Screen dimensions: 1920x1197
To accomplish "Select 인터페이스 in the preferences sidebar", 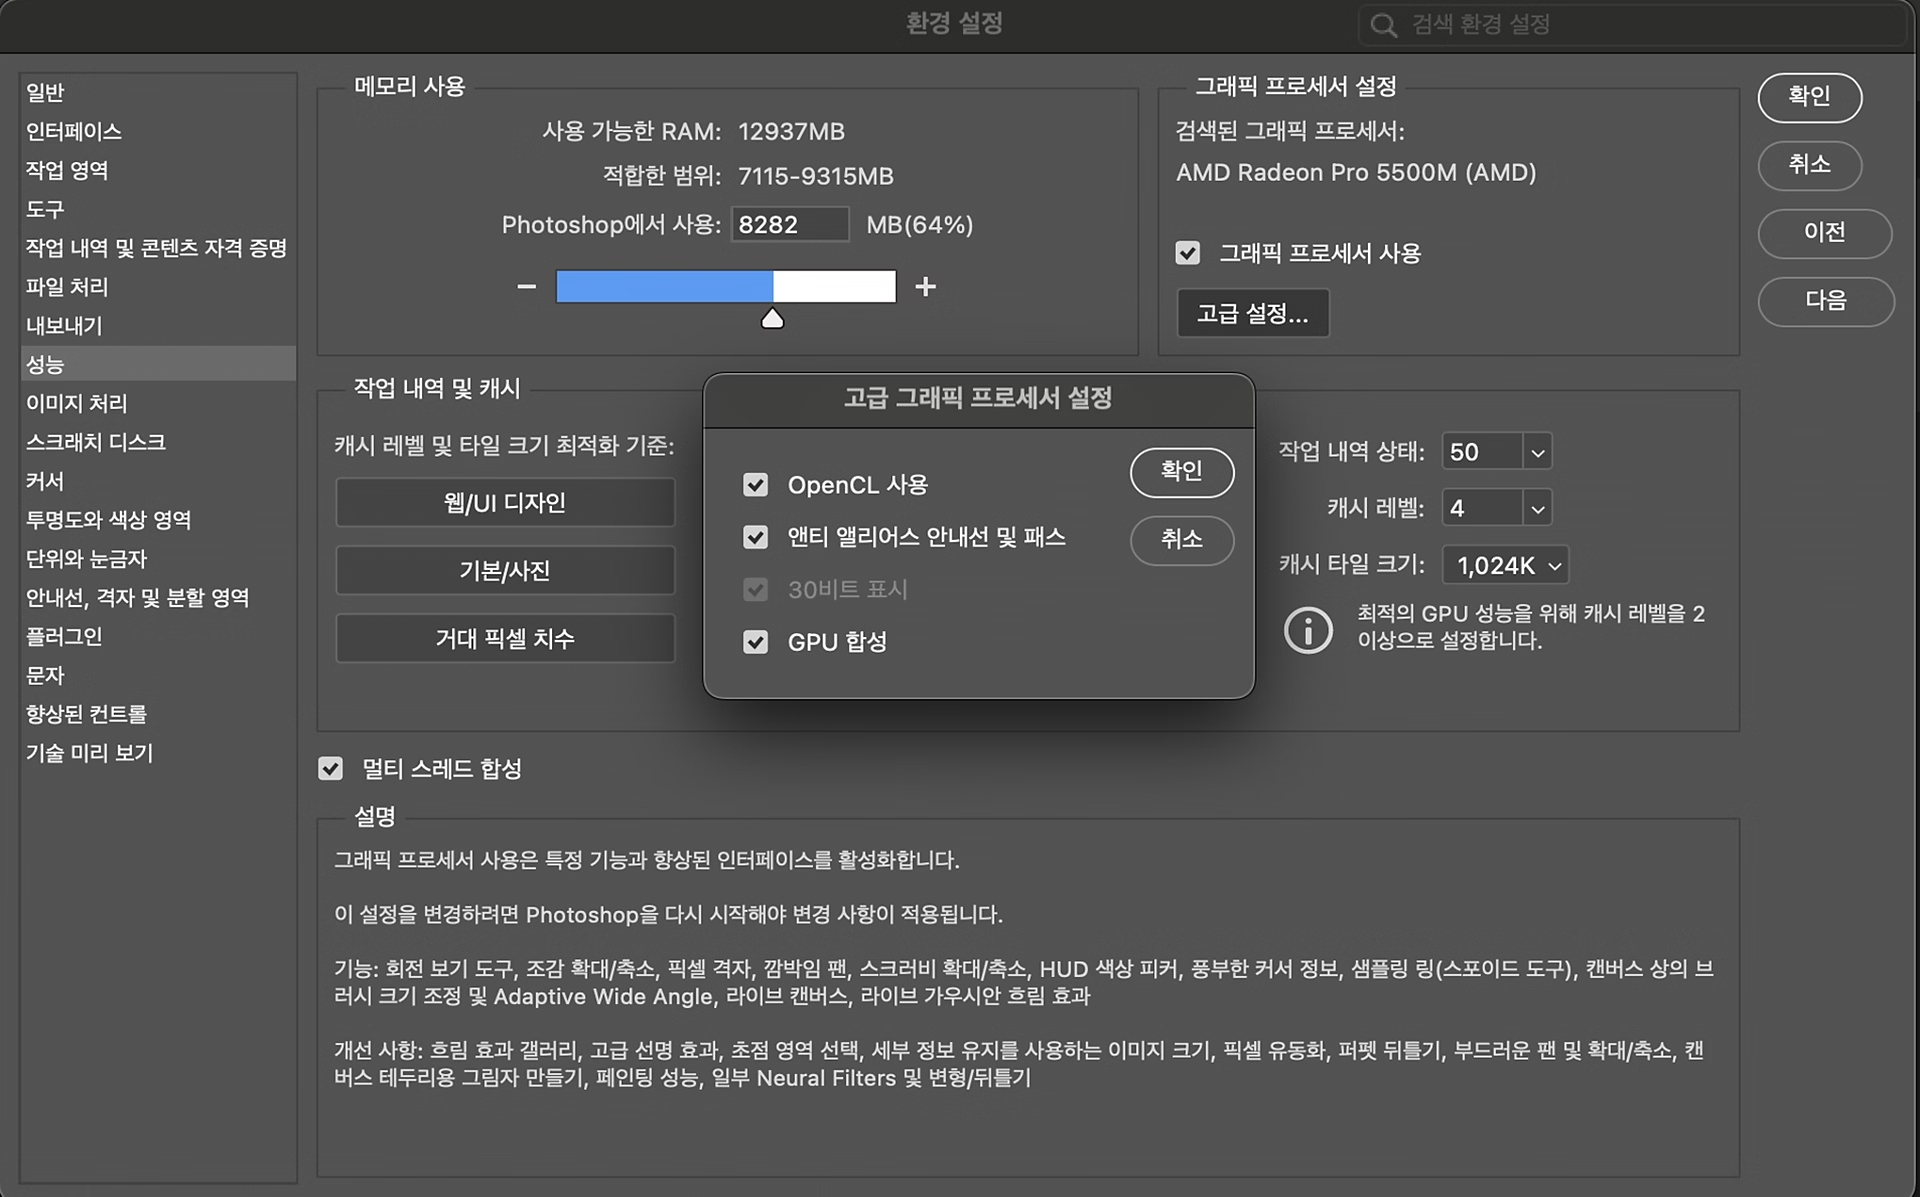I will (74, 131).
